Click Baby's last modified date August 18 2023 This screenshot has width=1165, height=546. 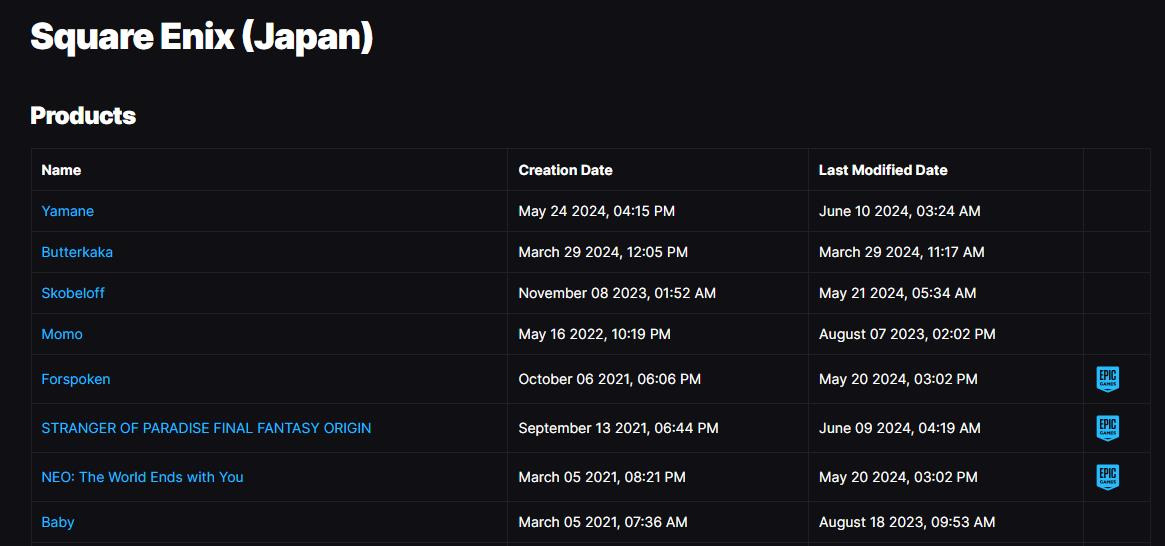907,522
